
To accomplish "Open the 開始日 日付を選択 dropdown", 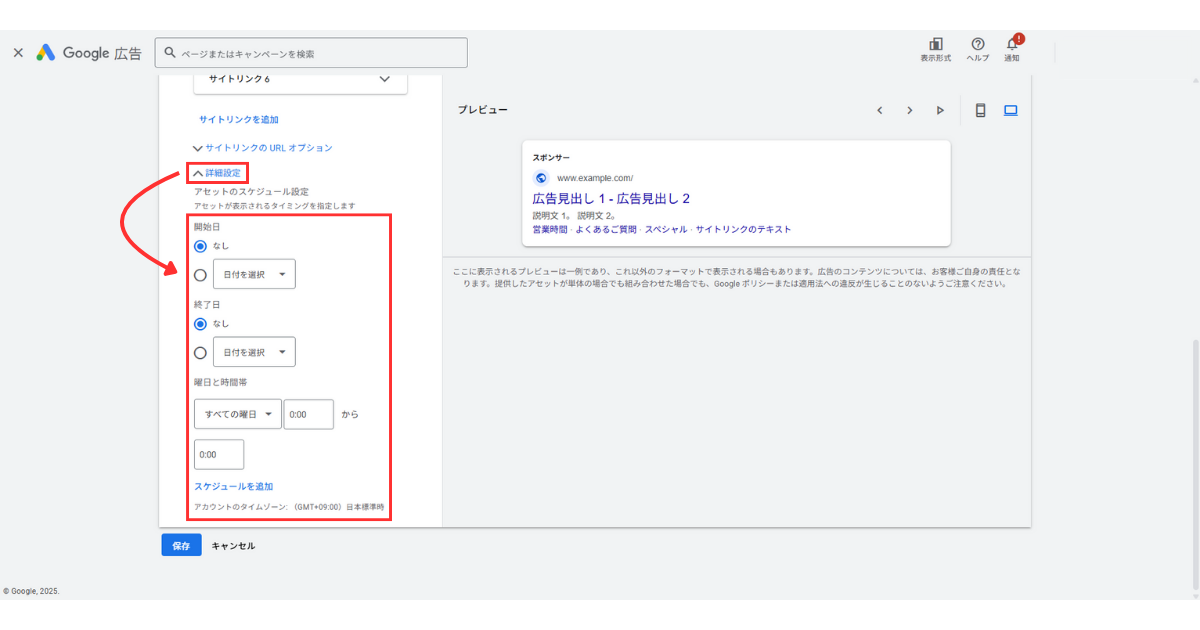I will pyautogui.click(x=254, y=274).
